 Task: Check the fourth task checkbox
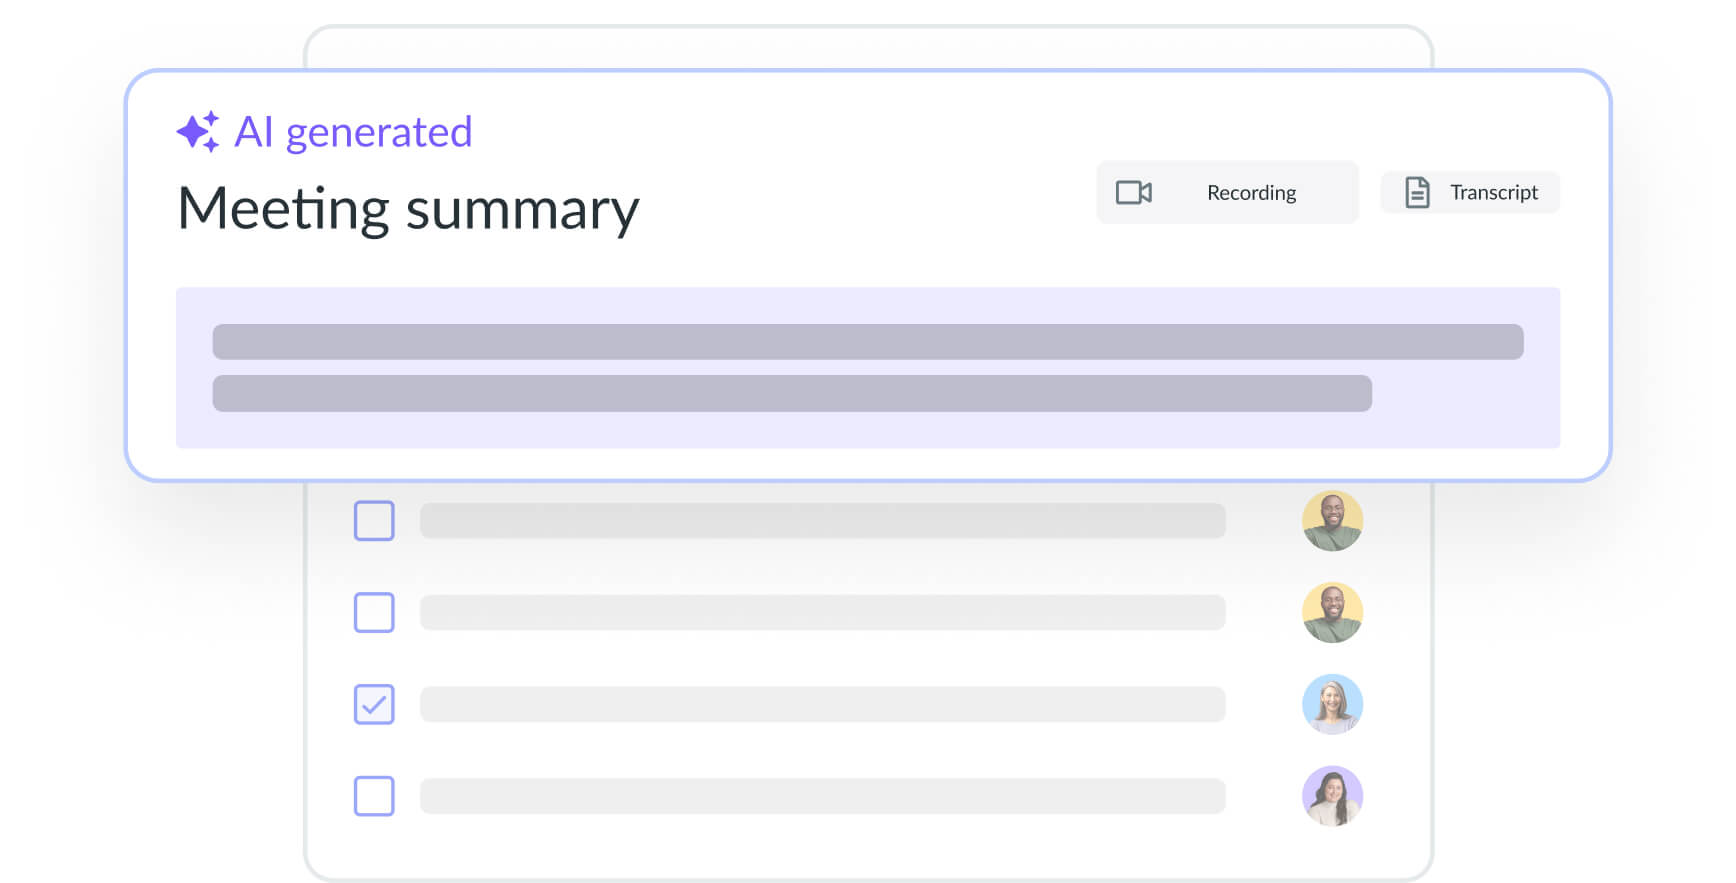(374, 796)
